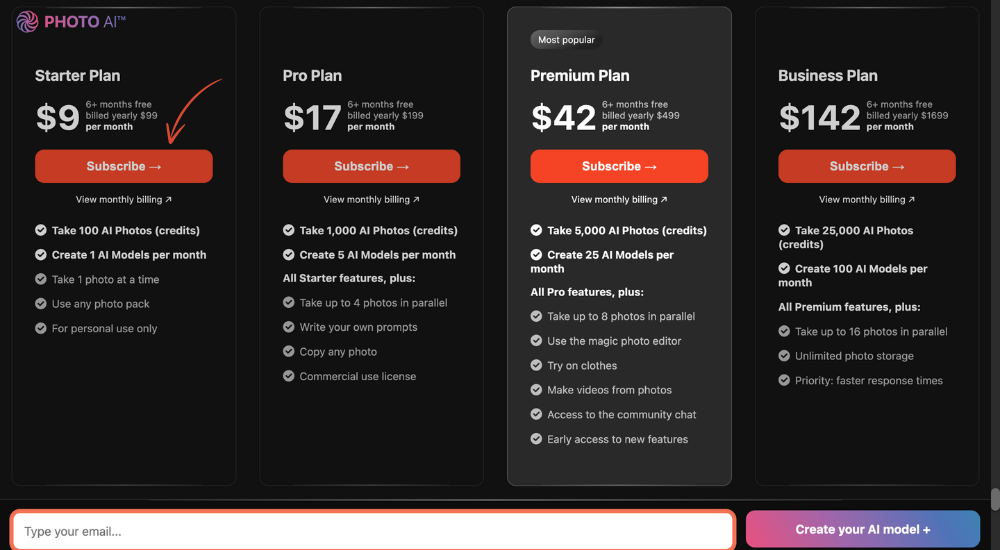Click Create your AI model button
The width and height of the screenshot is (1000, 550).
pyautogui.click(x=862, y=530)
